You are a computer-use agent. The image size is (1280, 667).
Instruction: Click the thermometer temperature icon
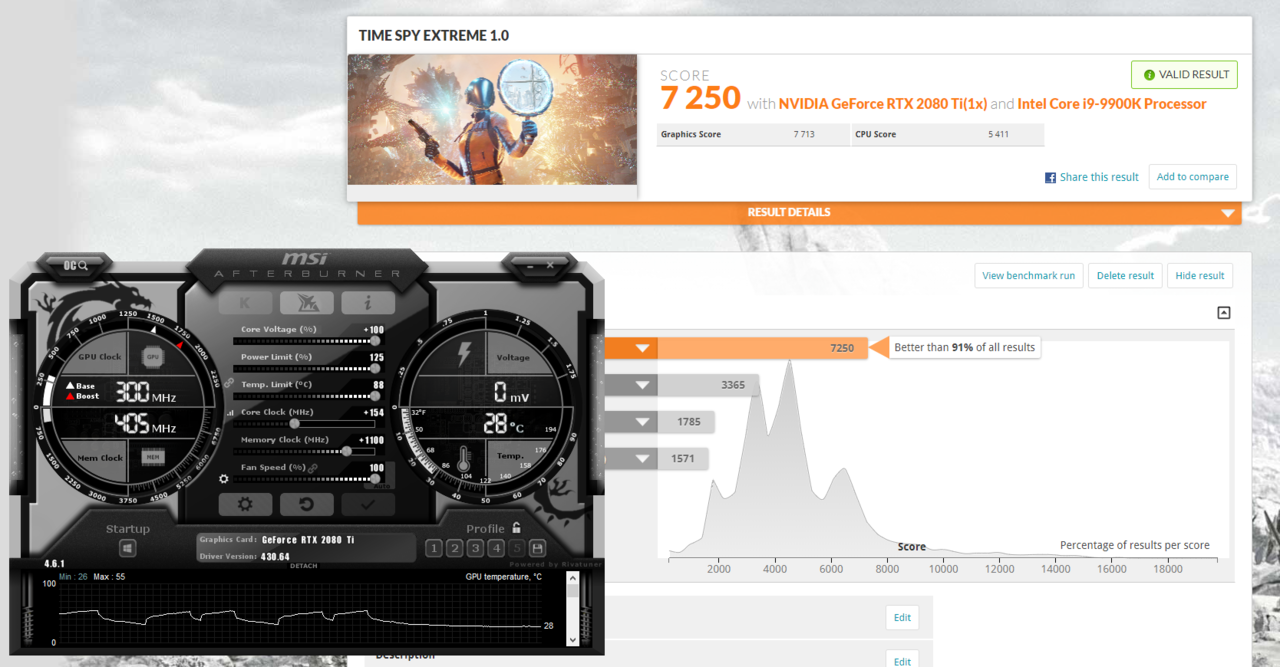tap(464, 459)
